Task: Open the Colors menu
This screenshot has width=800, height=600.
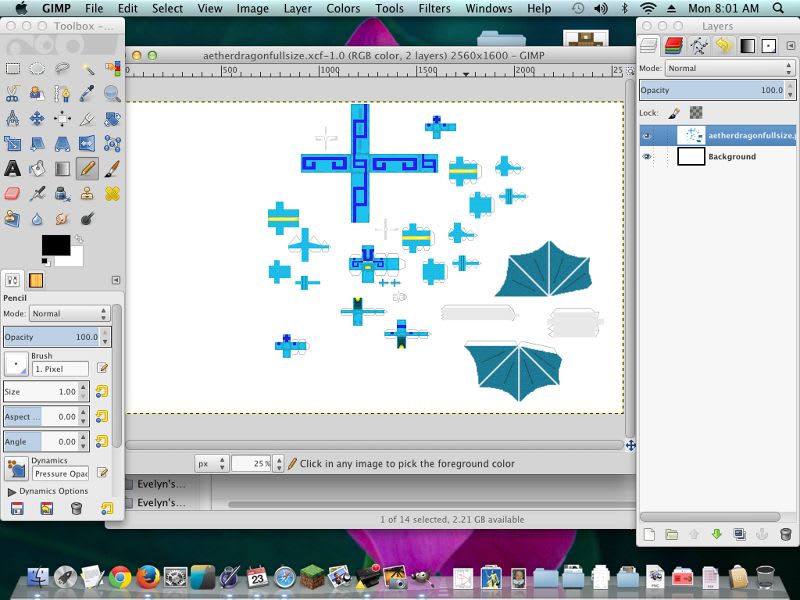Action: pos(343,9)
